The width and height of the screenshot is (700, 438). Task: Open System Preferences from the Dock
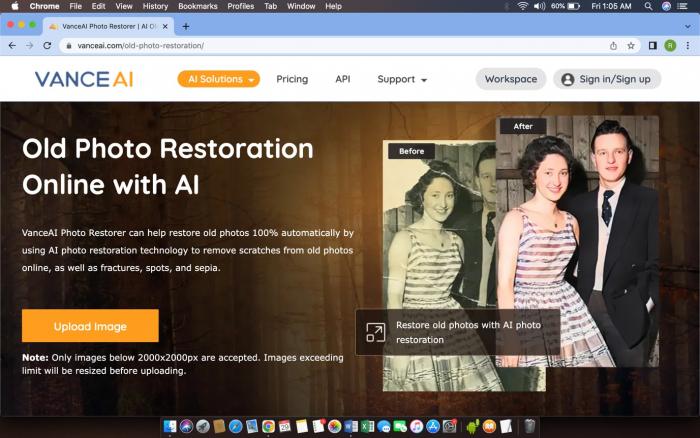point(450,427)
